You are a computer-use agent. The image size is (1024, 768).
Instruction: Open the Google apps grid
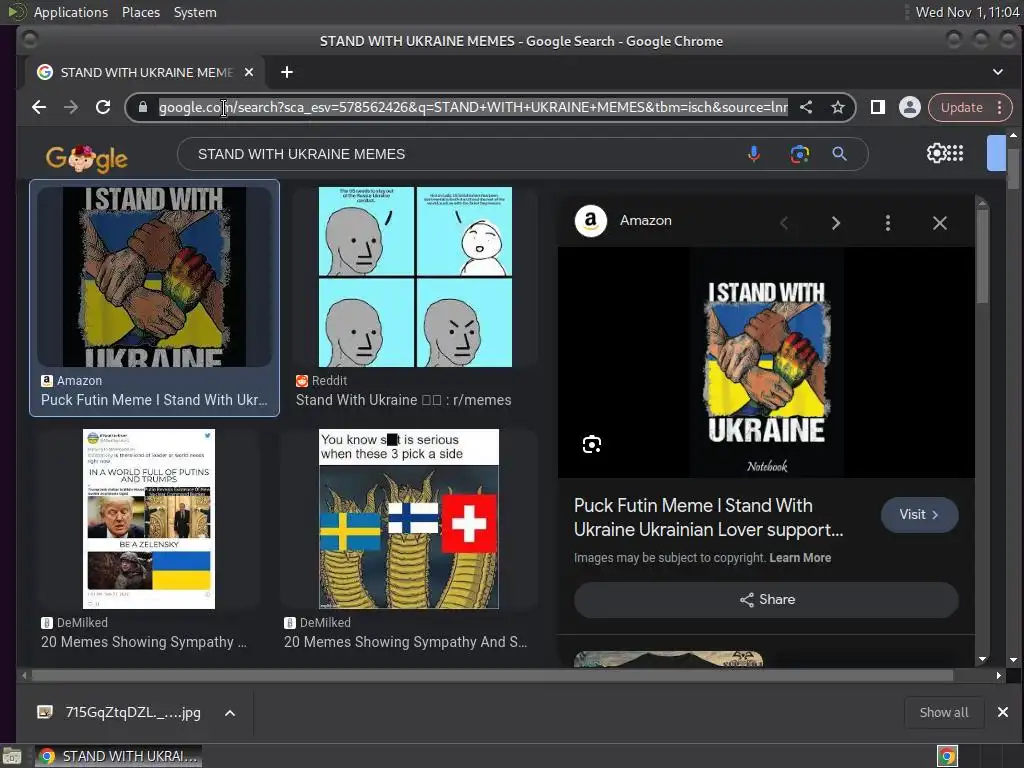(x=955, y=153)
